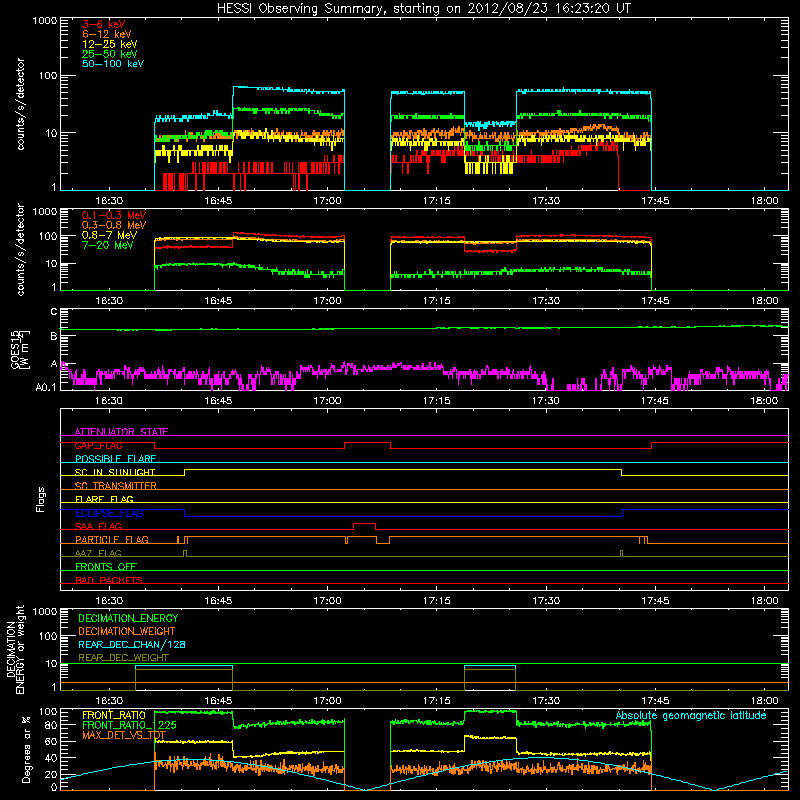Click the FLARE_FLAG label

[x=104, y=499]
